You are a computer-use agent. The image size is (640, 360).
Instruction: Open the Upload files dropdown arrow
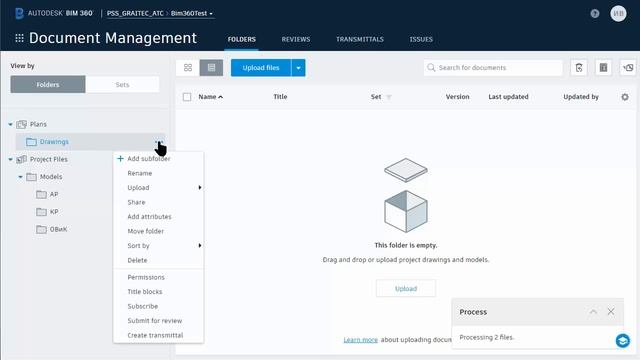click(298, 68)
